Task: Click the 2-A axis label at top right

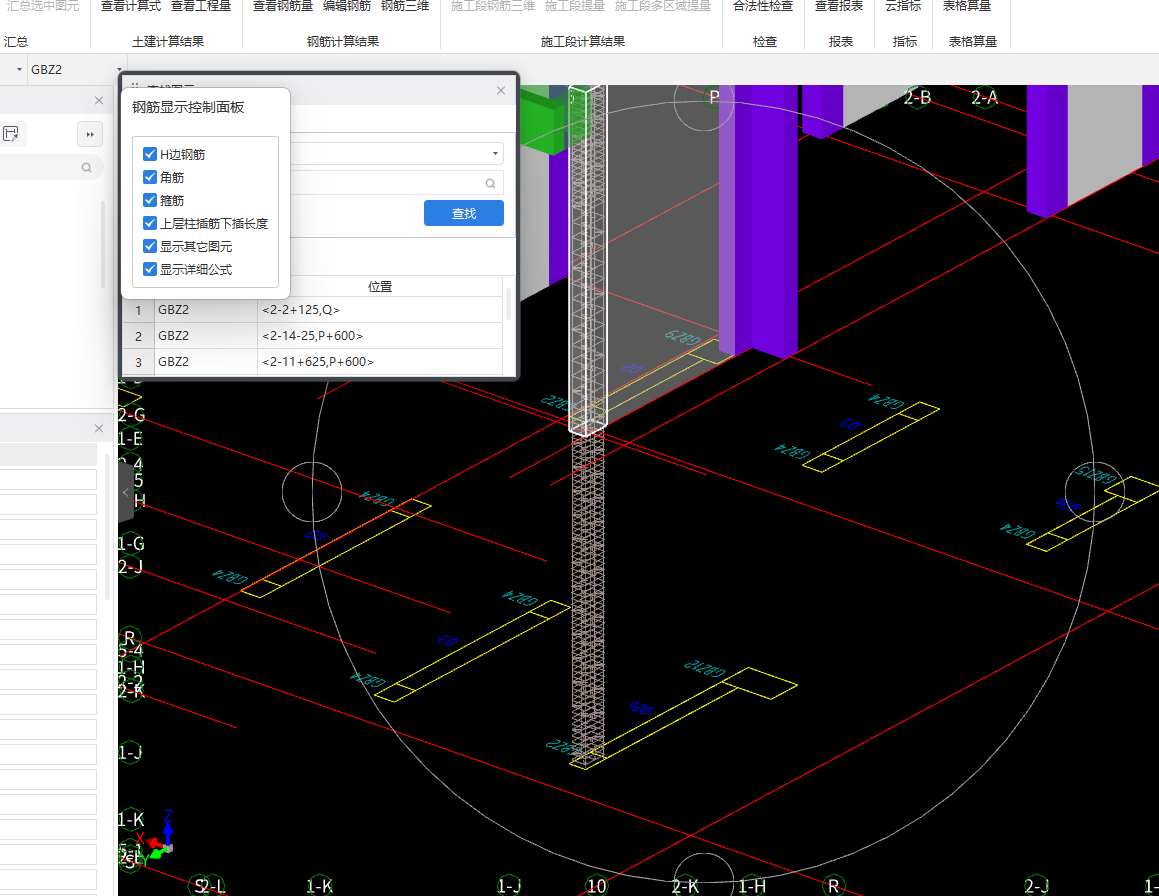Action: (x=984, y=98)
